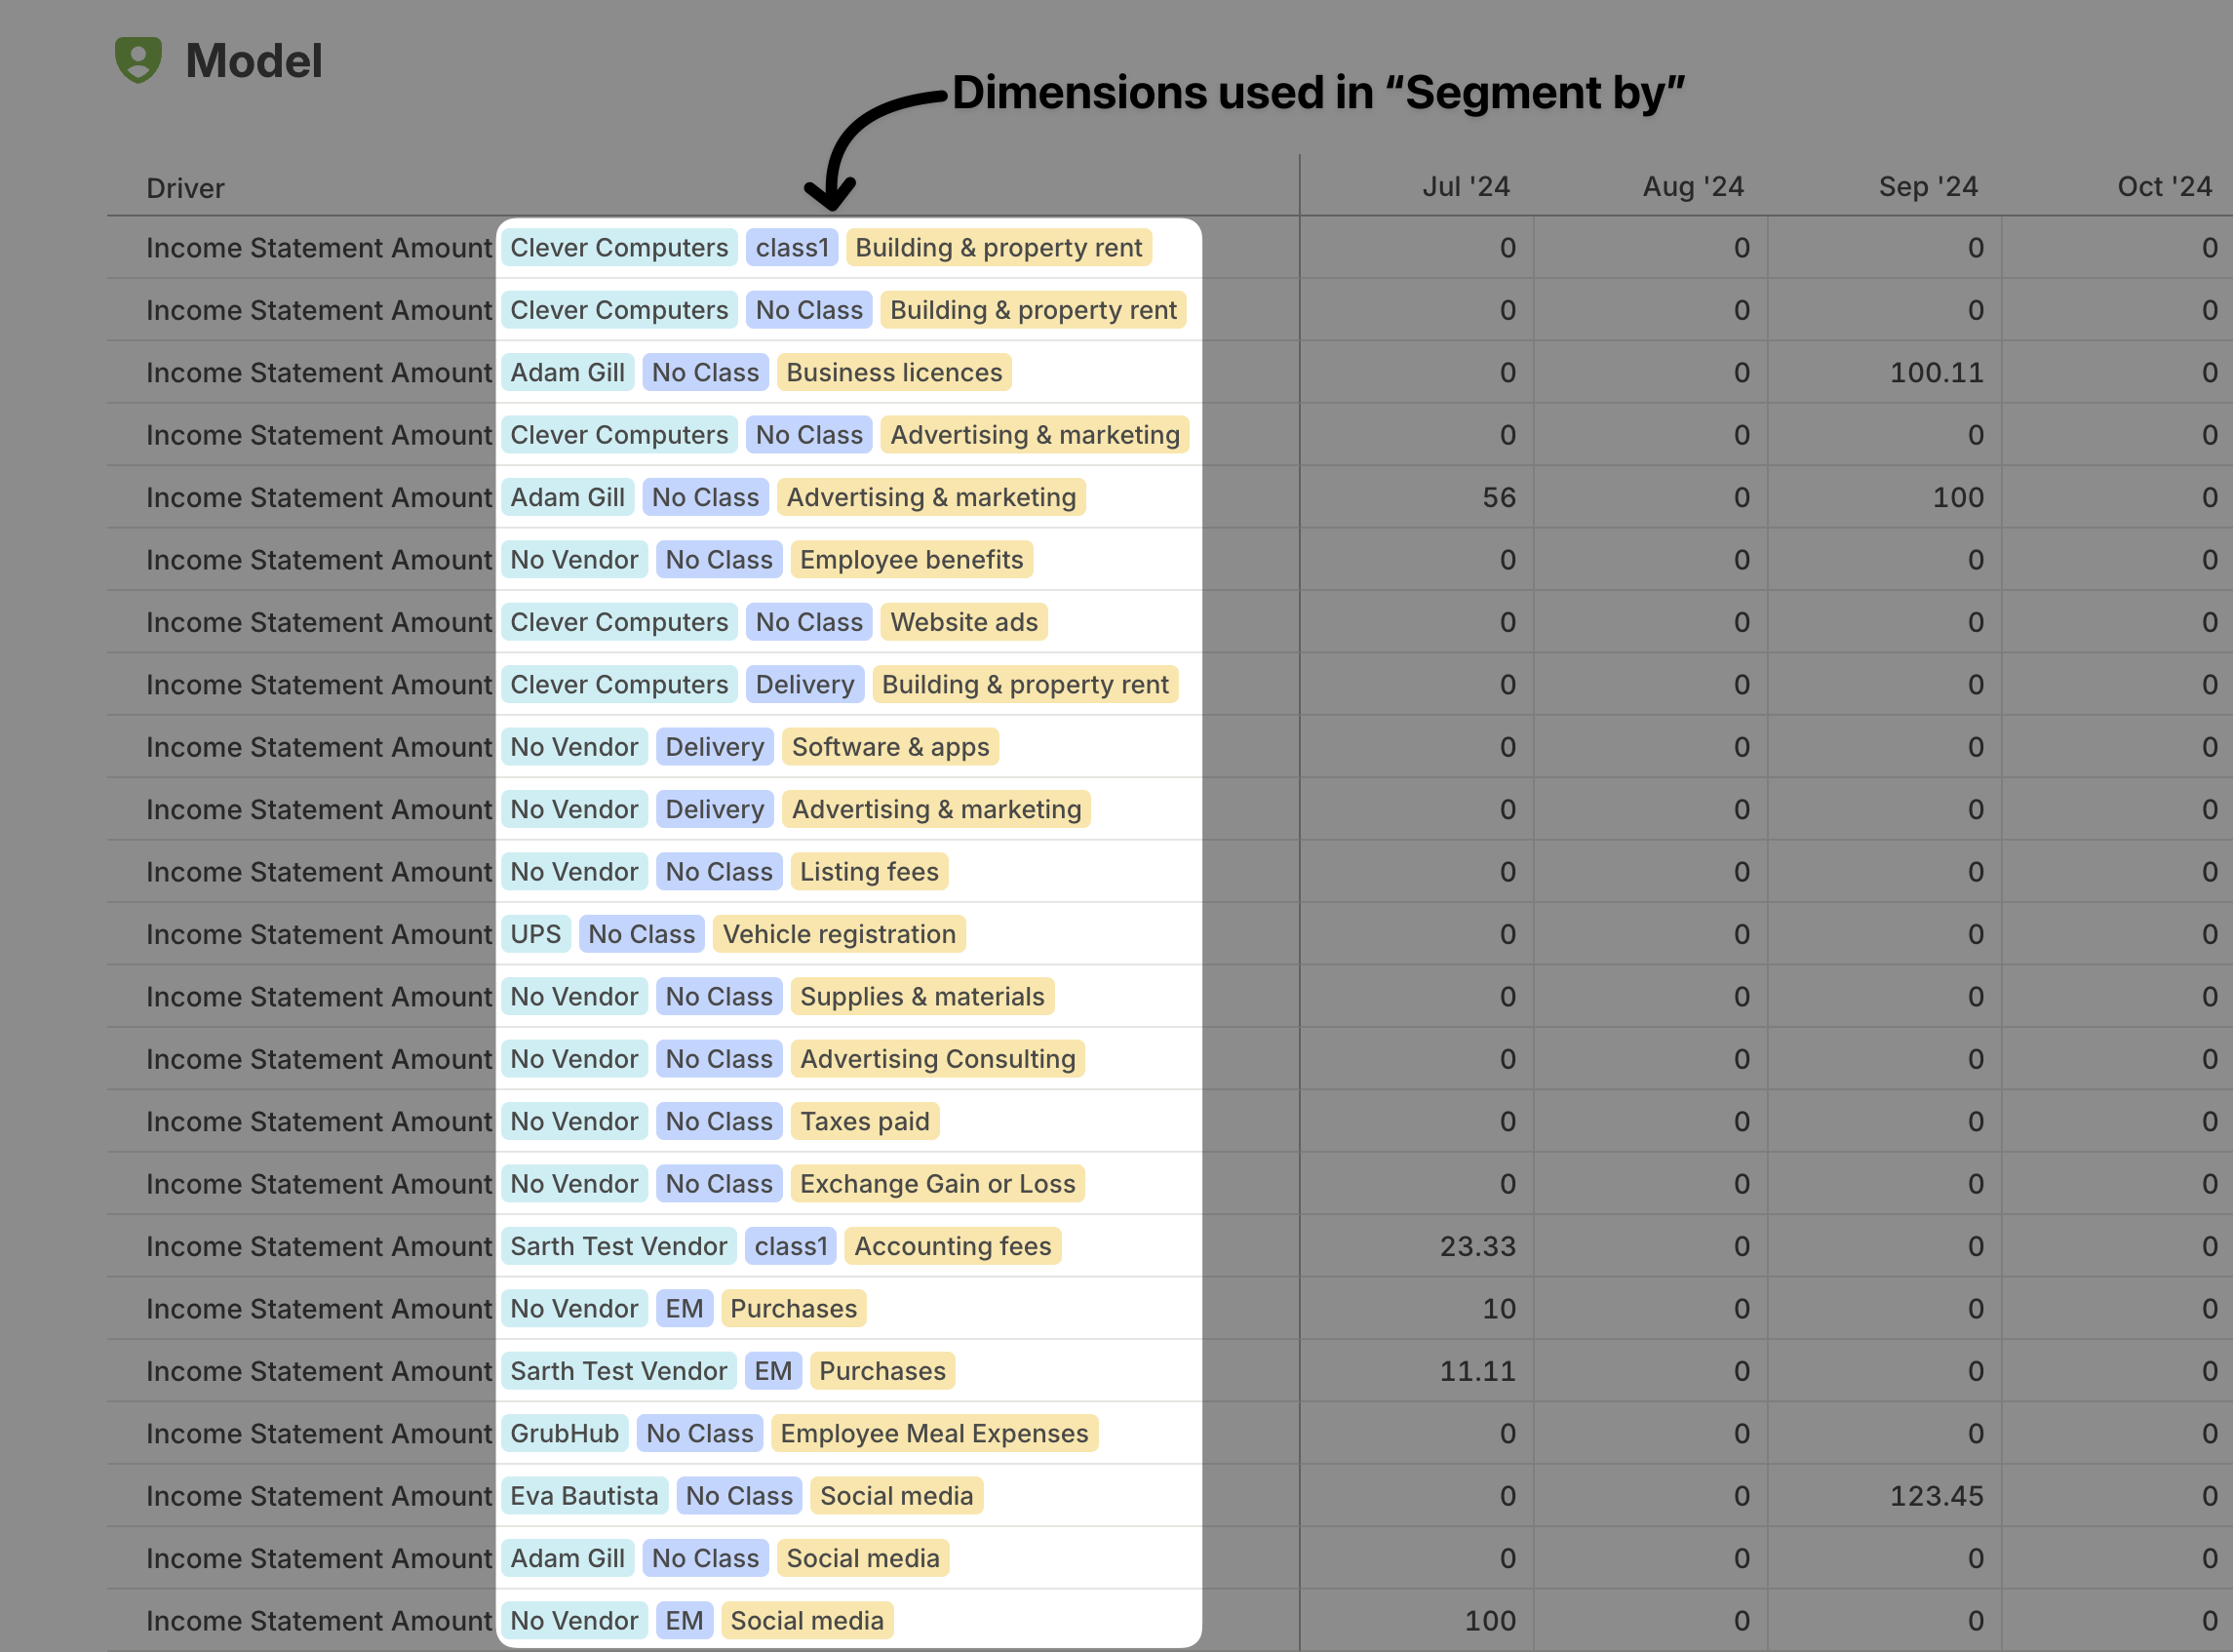Click the Vehicle registration account tag
The image size is (2233, 1652).
pos(838,934)
